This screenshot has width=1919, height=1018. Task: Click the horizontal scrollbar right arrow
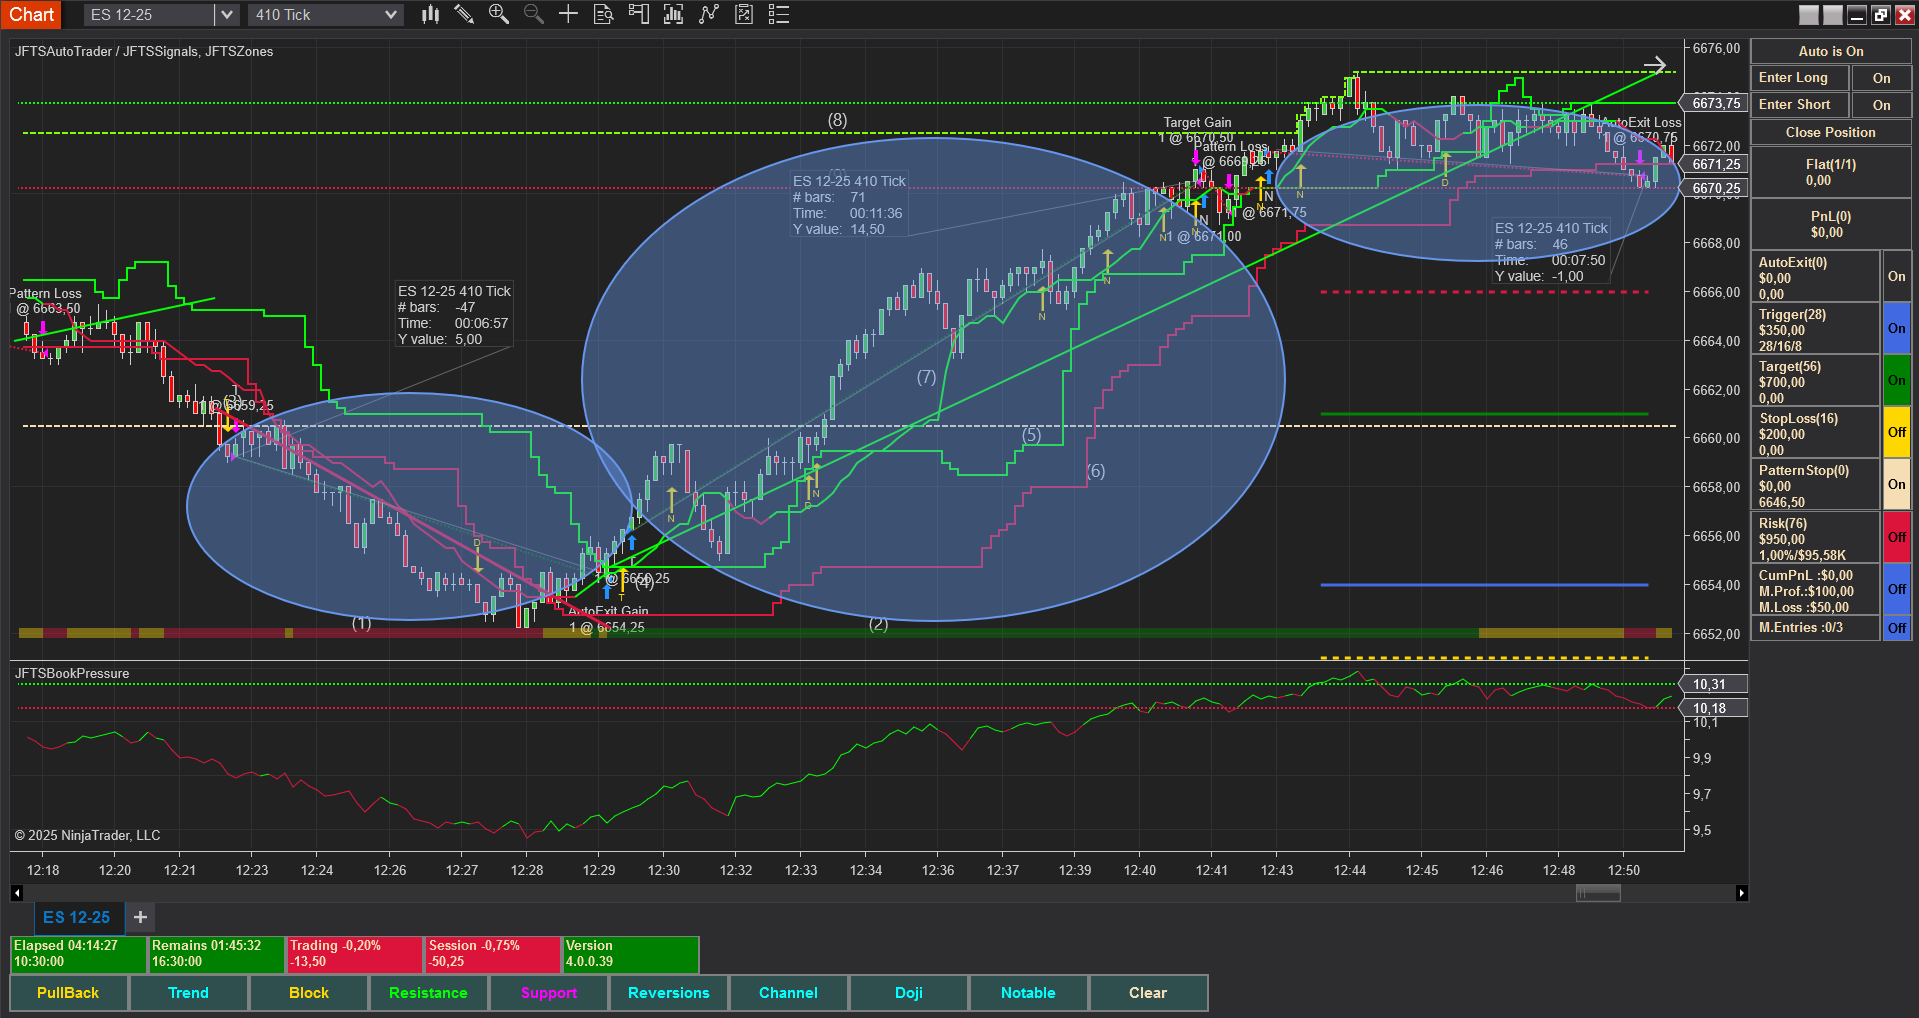(1741, 893)
